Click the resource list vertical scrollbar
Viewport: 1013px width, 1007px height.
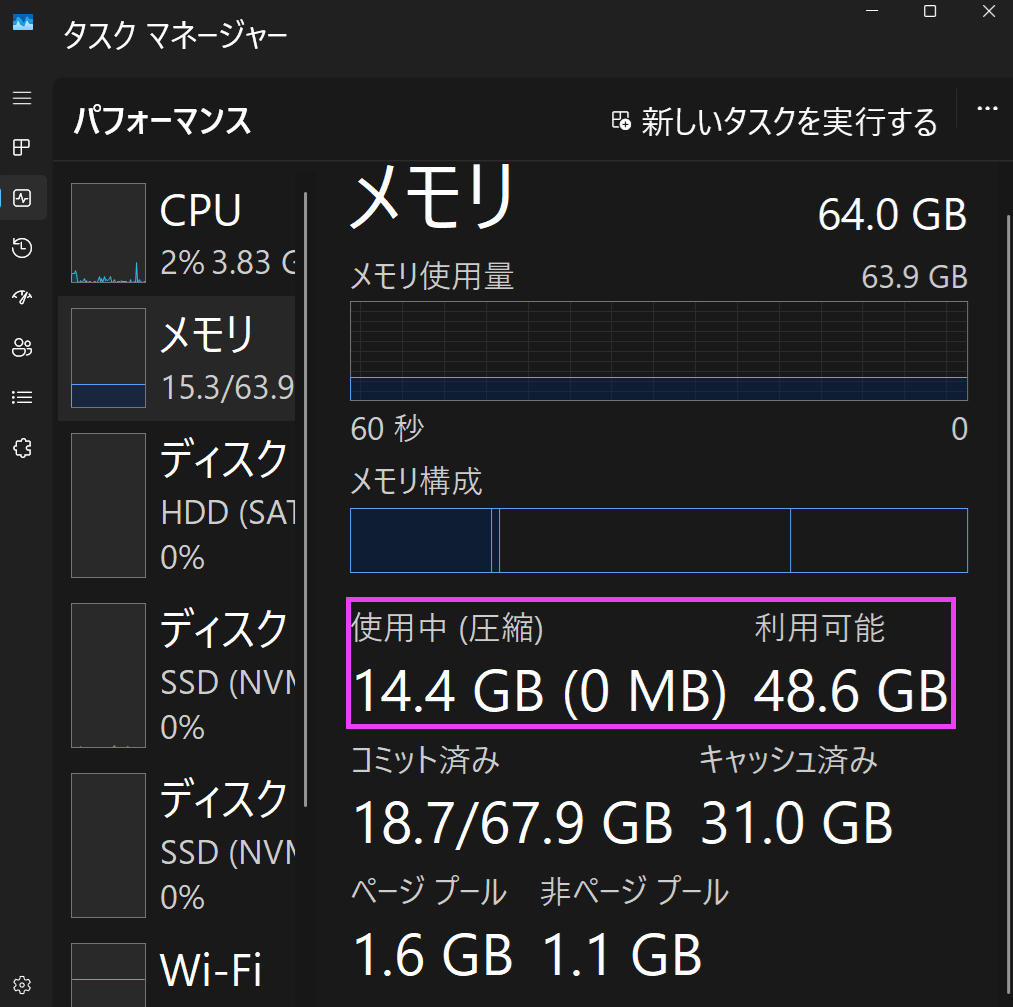(x=306, y=500)
